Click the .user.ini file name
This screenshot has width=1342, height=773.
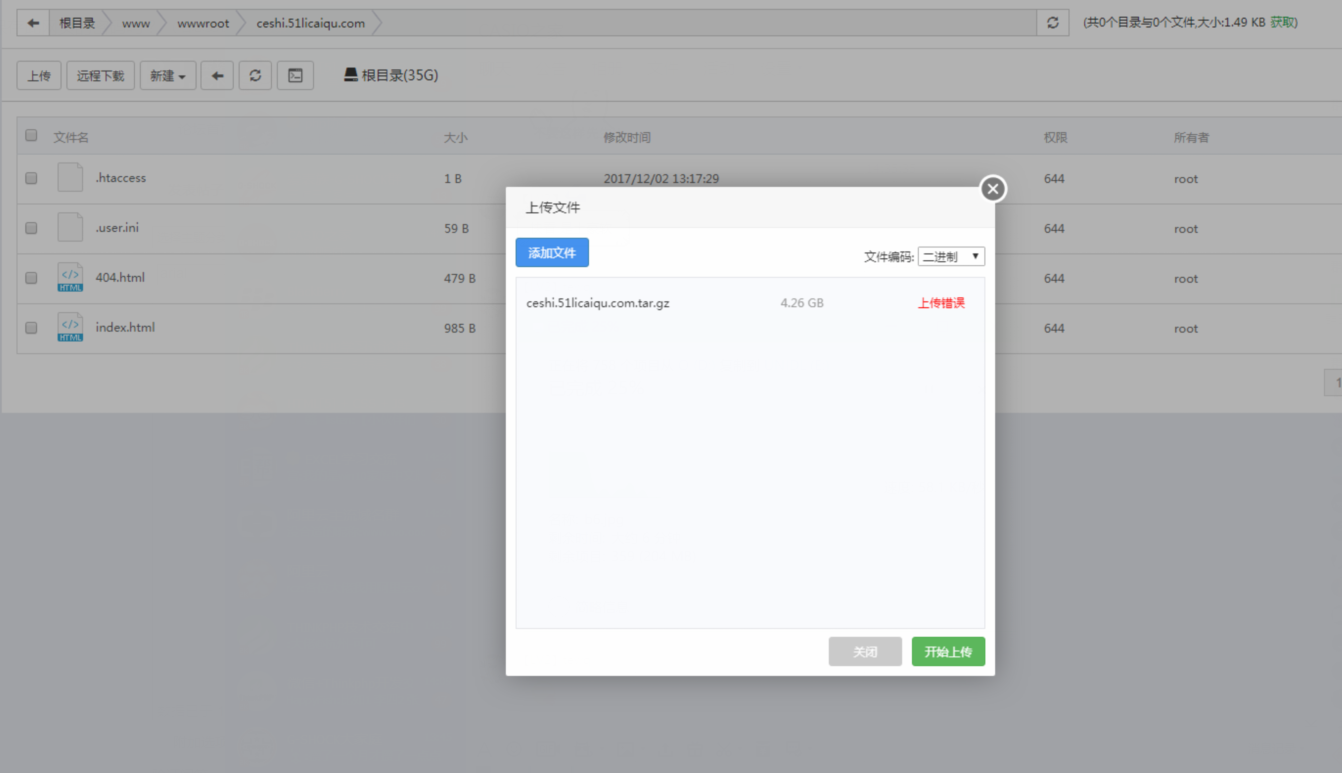pos(117,228)
